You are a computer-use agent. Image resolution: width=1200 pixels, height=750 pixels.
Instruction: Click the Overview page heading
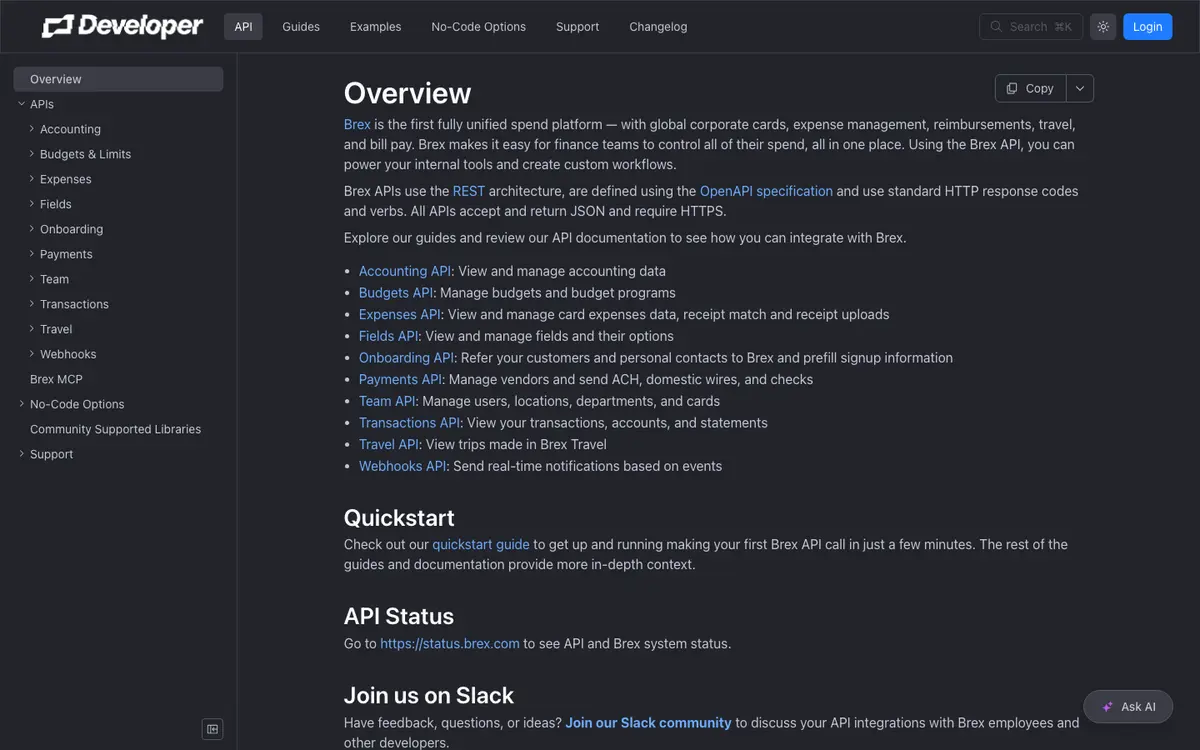point(407,93)
